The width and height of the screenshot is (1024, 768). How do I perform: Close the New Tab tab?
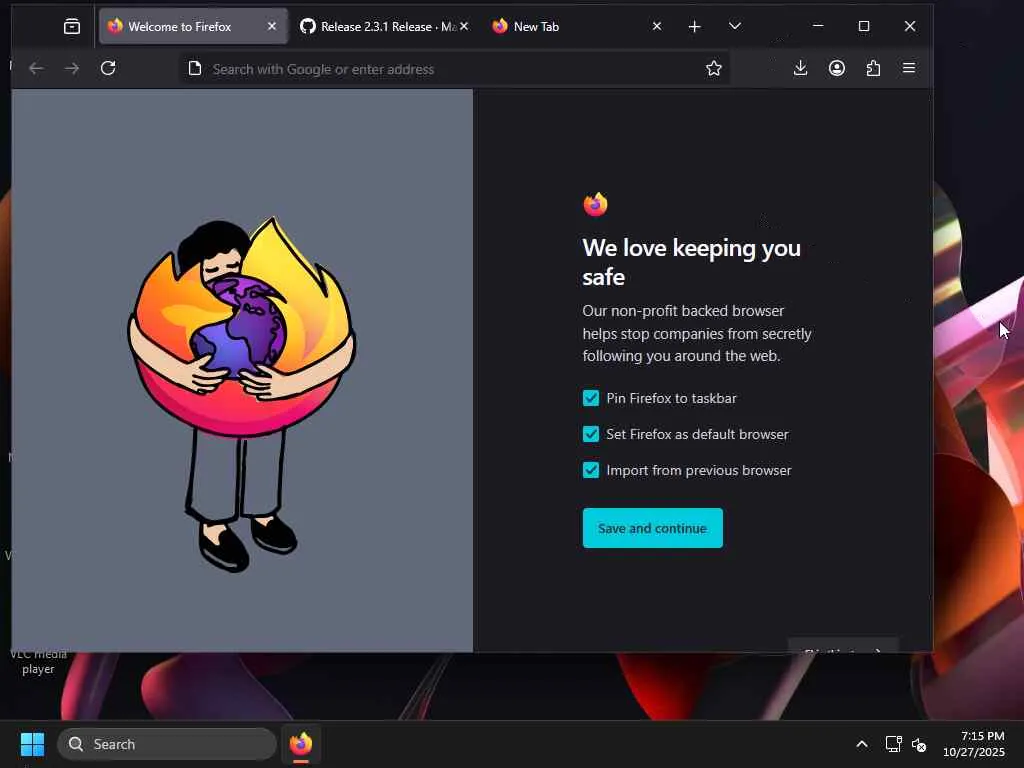point(657,26)
